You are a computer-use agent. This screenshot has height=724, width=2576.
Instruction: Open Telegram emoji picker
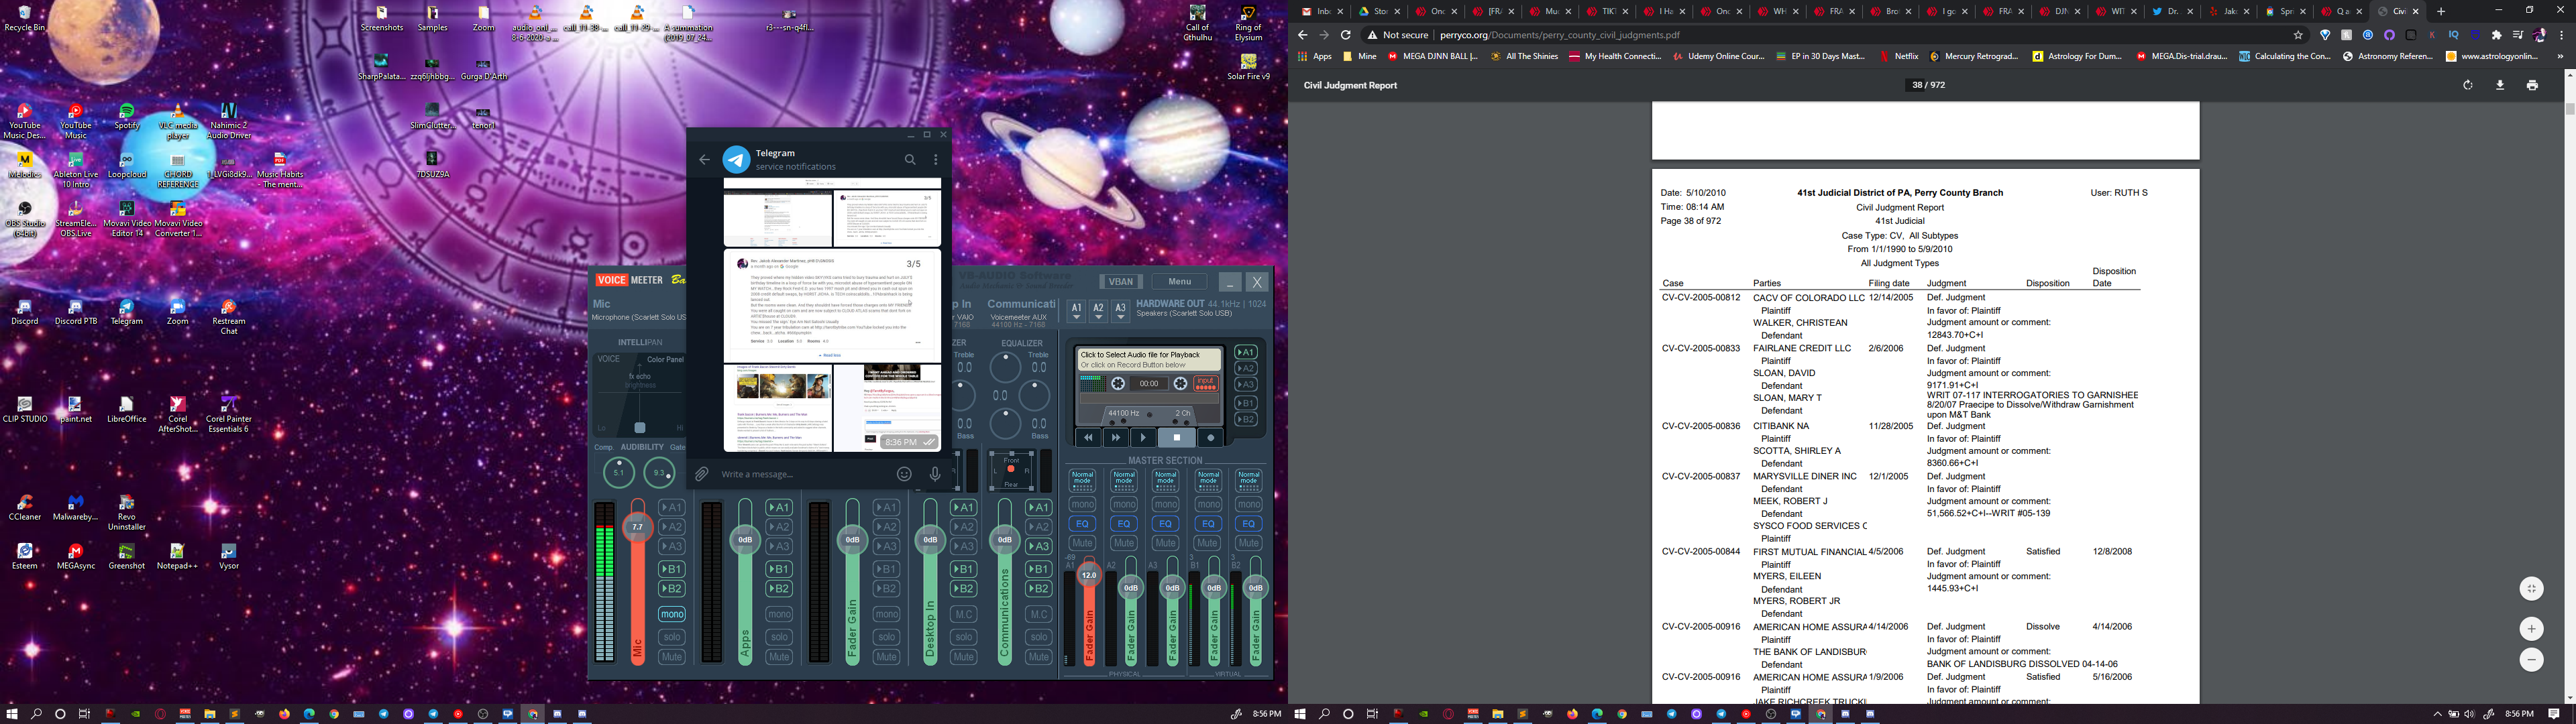pos(904,474)
